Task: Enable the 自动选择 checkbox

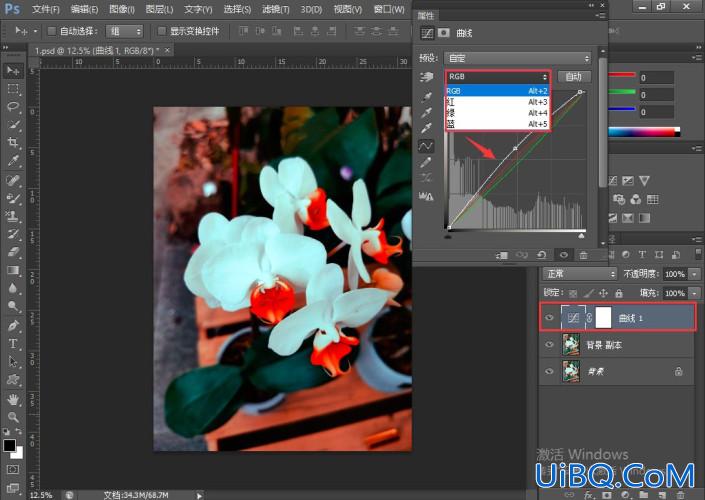Action: click(x=52, y=31)
